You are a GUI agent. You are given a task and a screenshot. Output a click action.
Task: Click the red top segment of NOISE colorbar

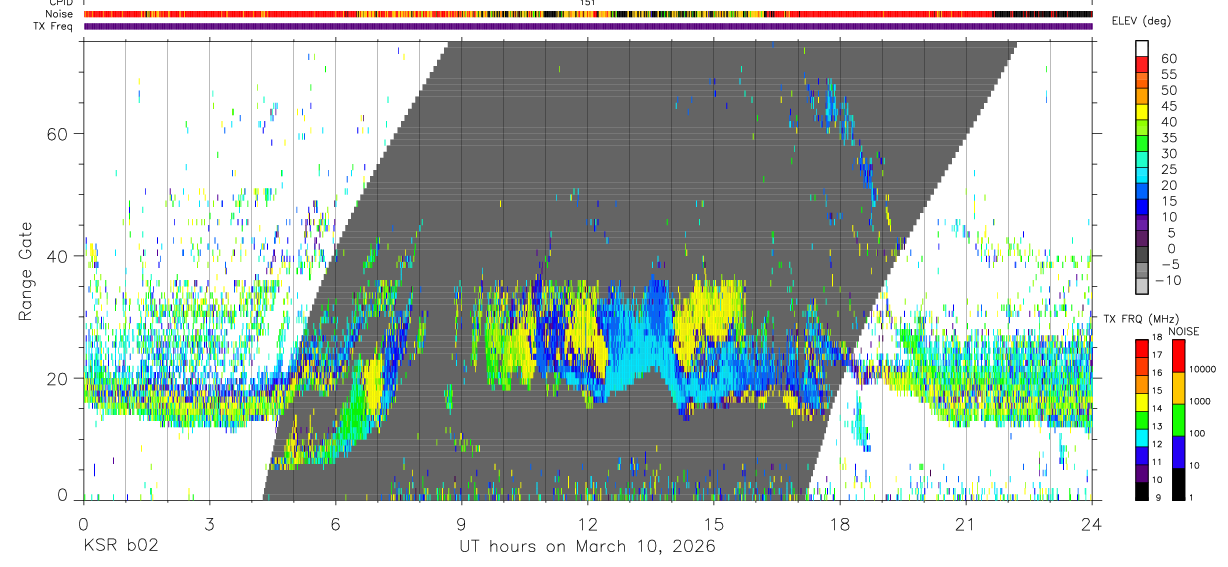(1179, 356)
